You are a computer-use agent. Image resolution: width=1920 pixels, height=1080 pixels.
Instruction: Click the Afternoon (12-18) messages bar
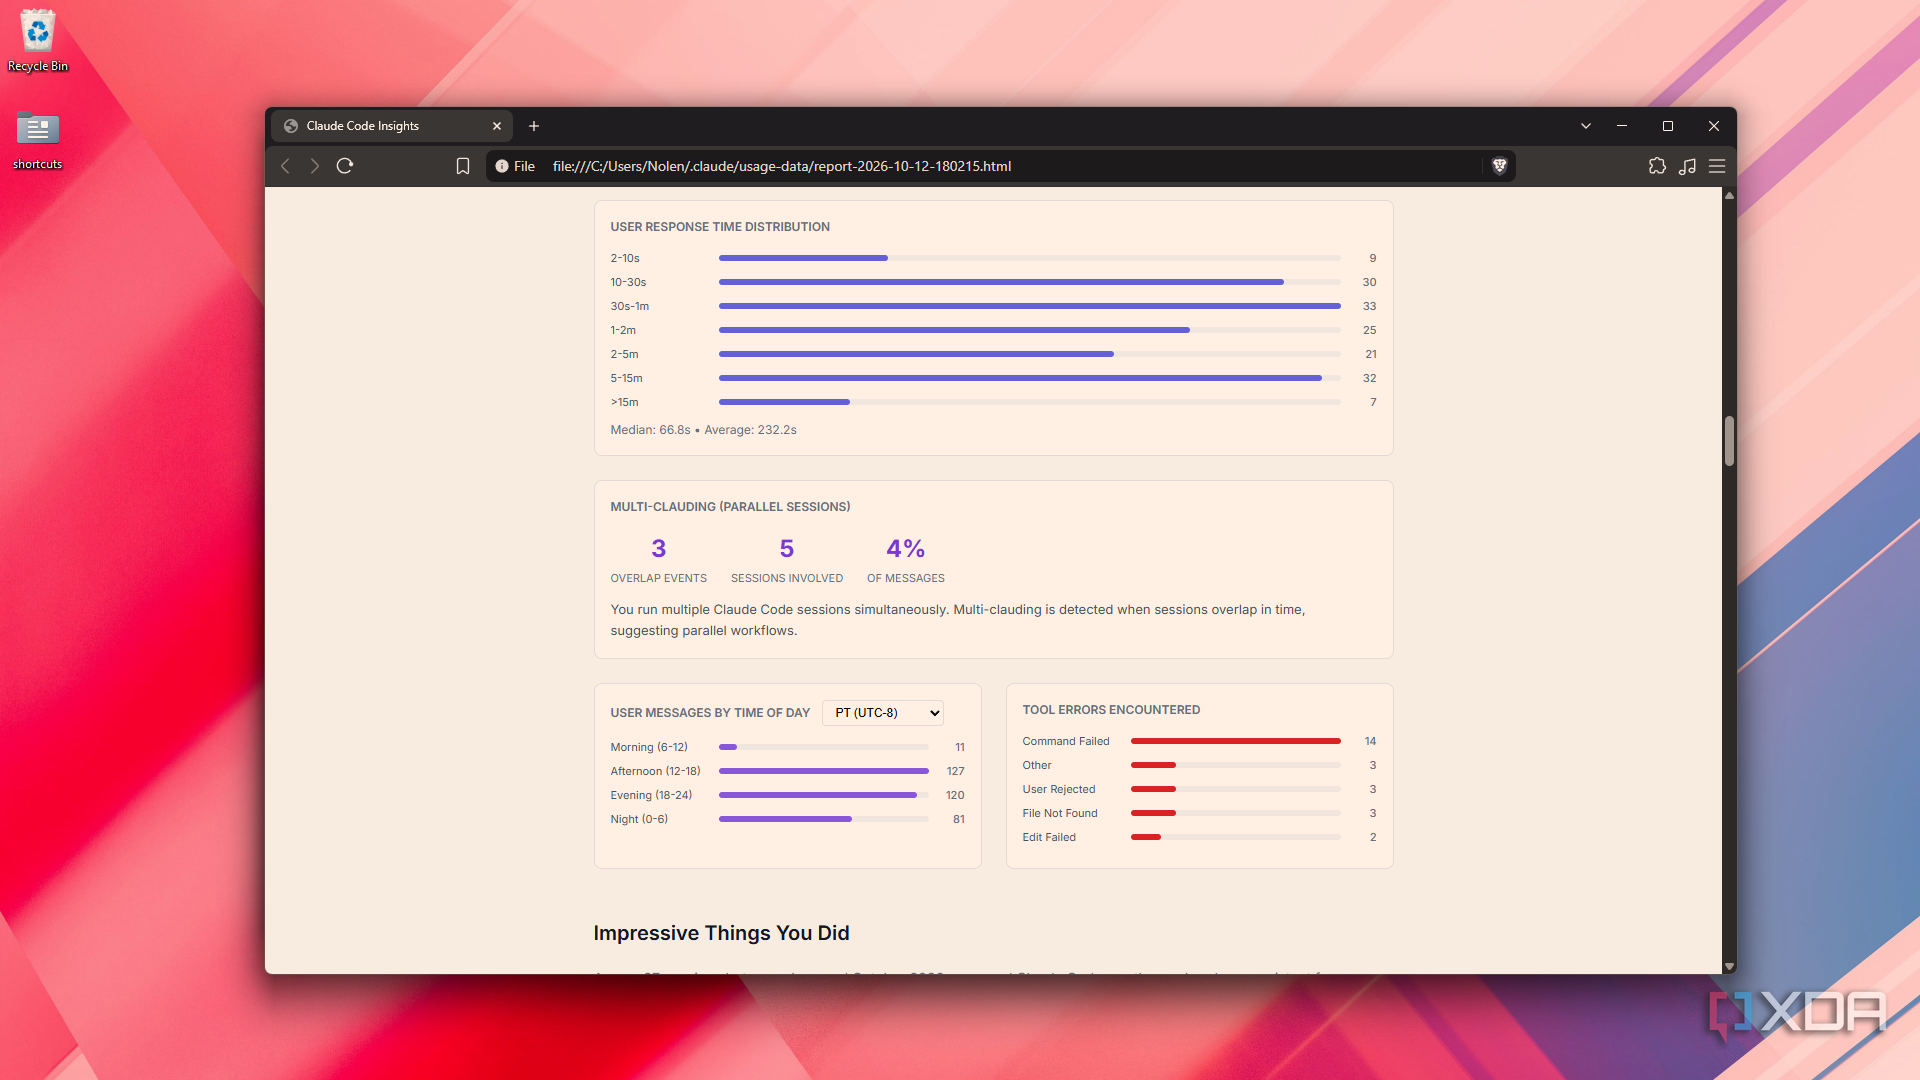(x=824, y=771)
